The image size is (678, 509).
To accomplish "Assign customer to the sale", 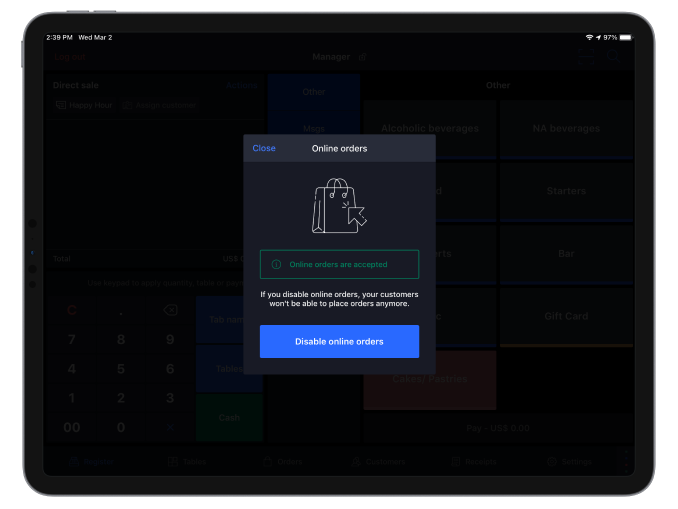I will tap(160, 105).
